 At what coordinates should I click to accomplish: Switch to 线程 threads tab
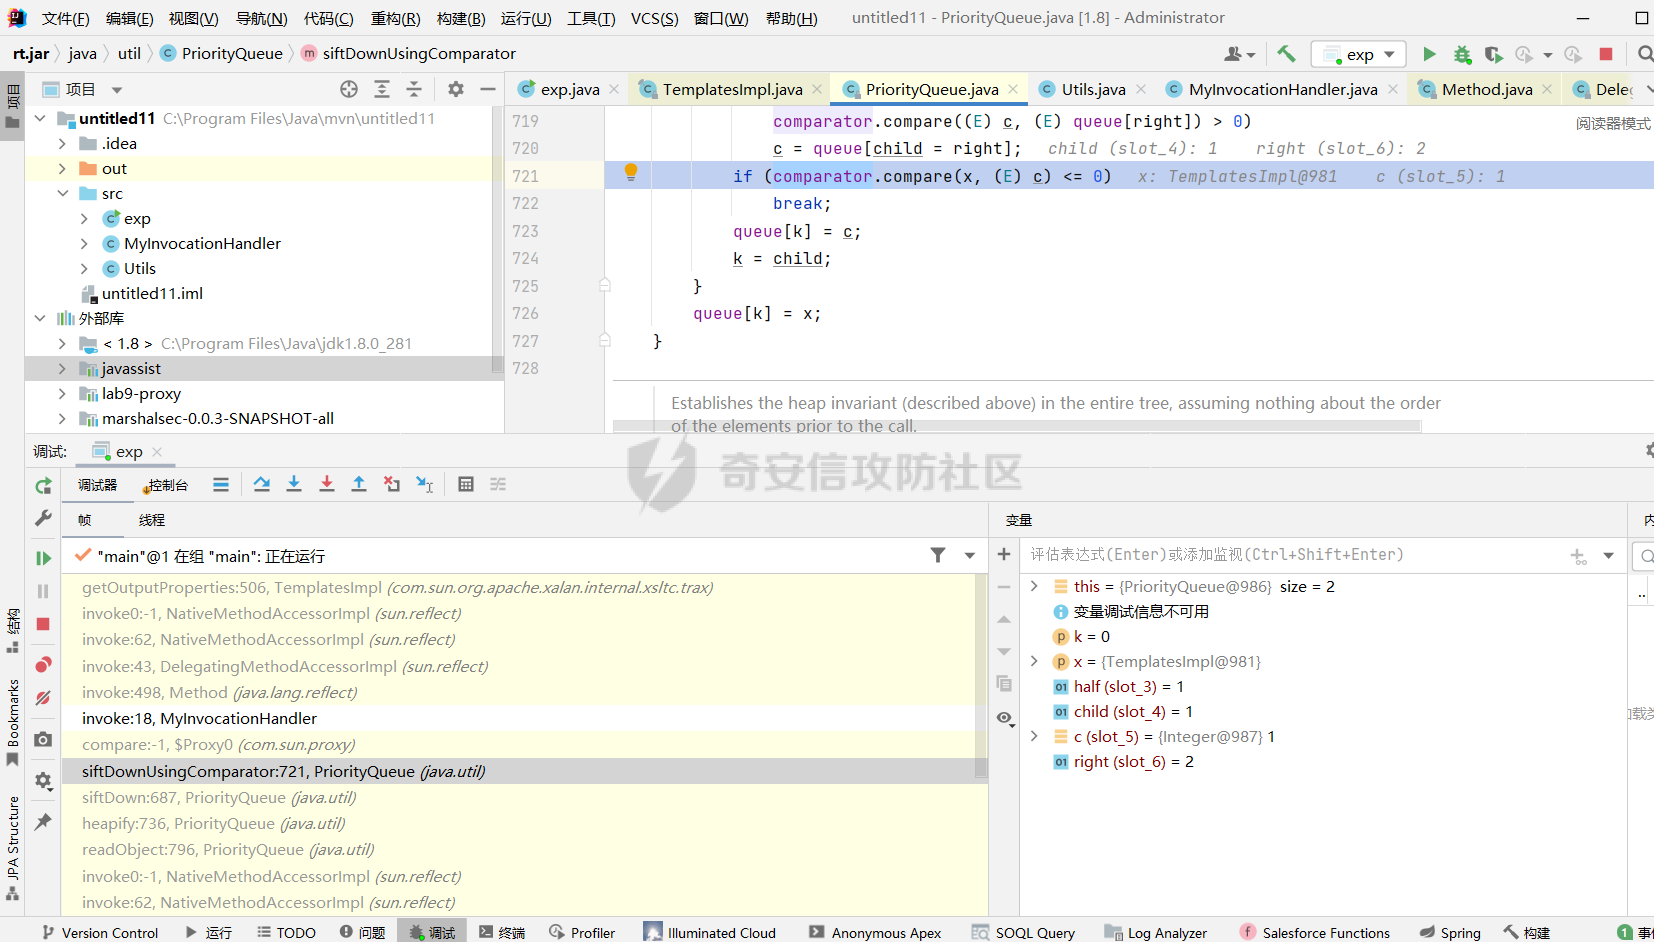[152, 520]
